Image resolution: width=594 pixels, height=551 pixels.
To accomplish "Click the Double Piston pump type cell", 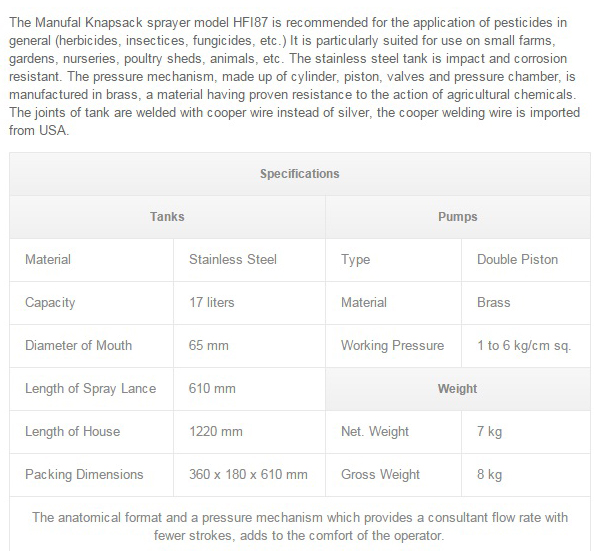I will [x=526, y=260].
